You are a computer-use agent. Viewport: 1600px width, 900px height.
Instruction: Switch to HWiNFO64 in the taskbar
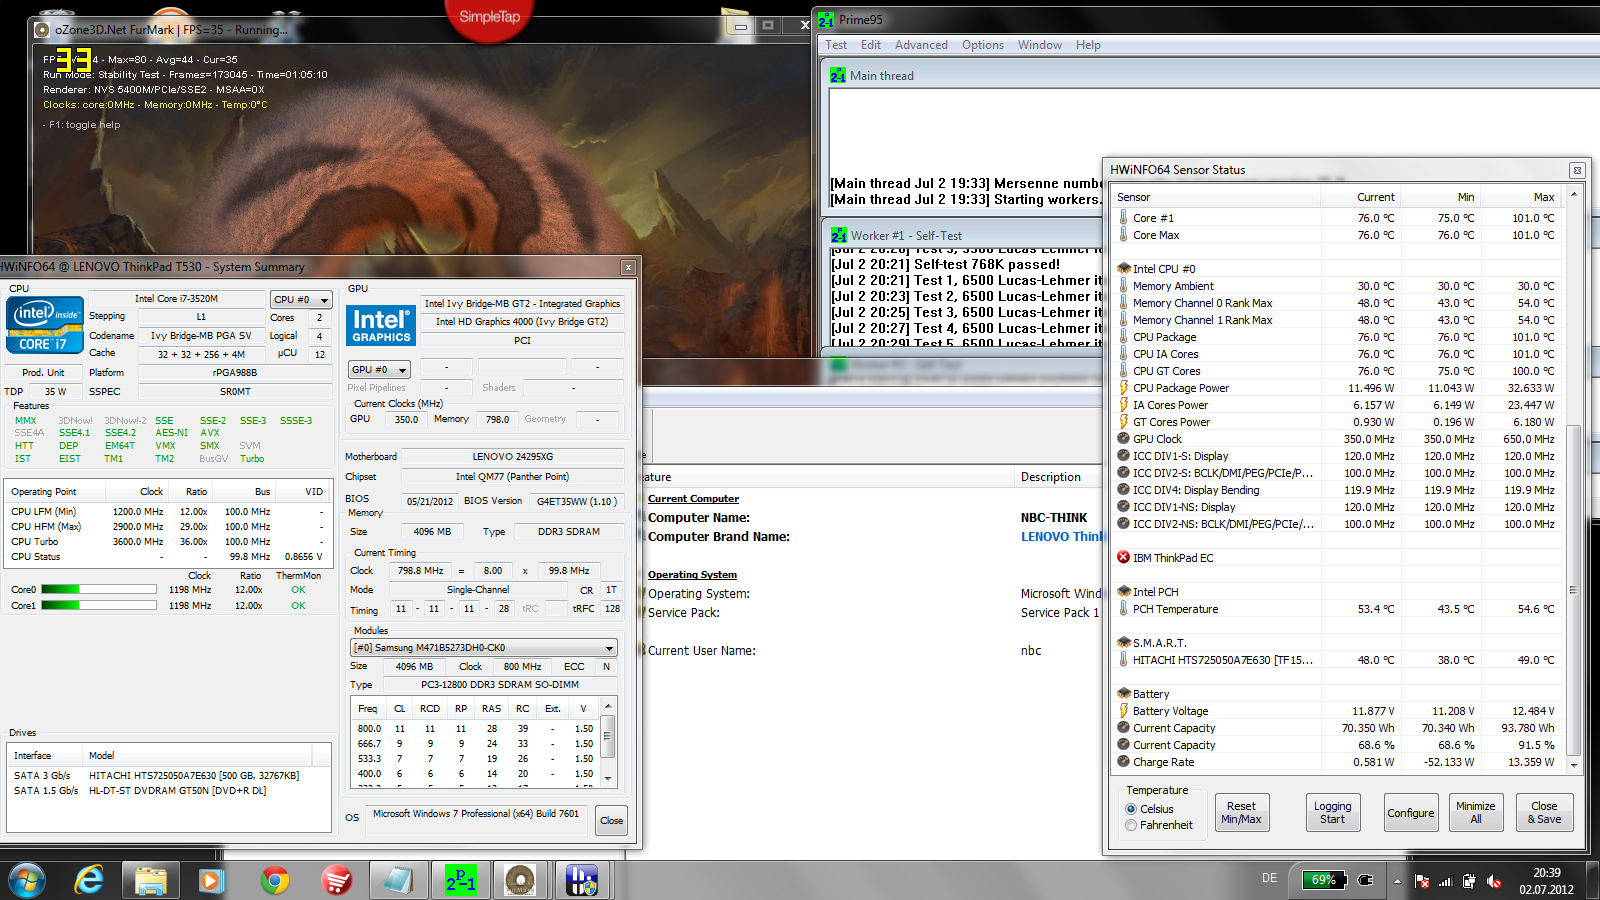tap(581, 881)
